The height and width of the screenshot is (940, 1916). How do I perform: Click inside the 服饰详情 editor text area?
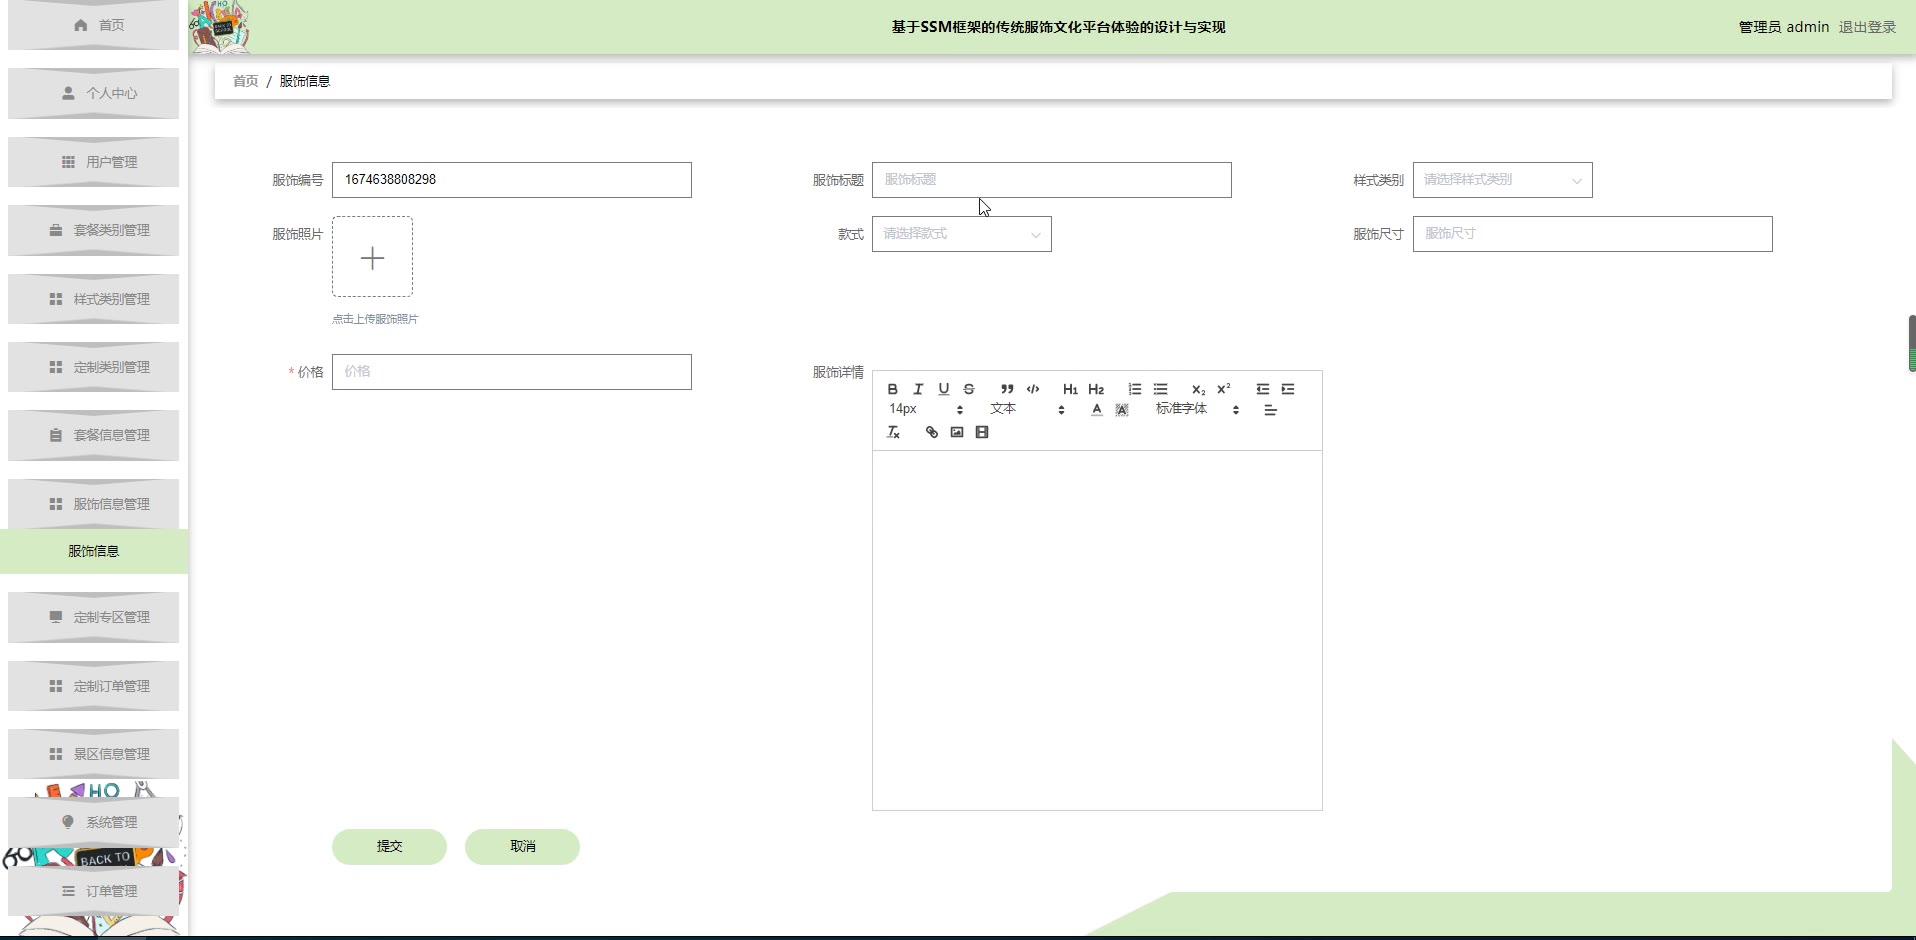[x=1097, y=630]
